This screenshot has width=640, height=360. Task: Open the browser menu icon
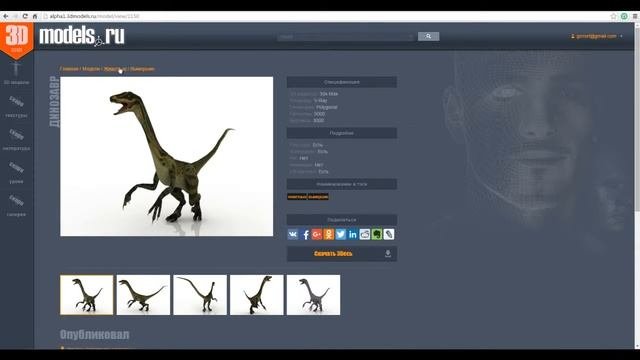tap(635, 16)
